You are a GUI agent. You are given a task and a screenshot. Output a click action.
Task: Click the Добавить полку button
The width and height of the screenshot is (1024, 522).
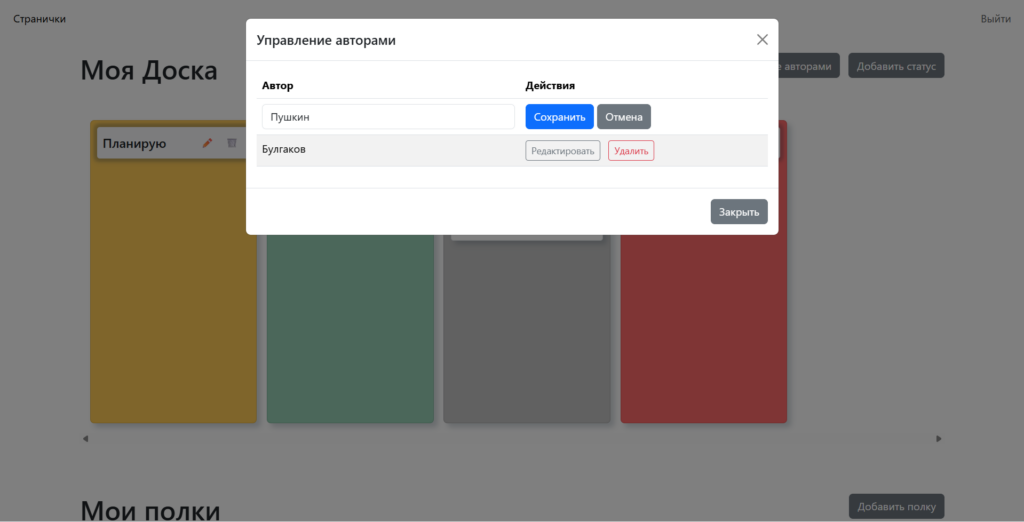click(896, 506)
